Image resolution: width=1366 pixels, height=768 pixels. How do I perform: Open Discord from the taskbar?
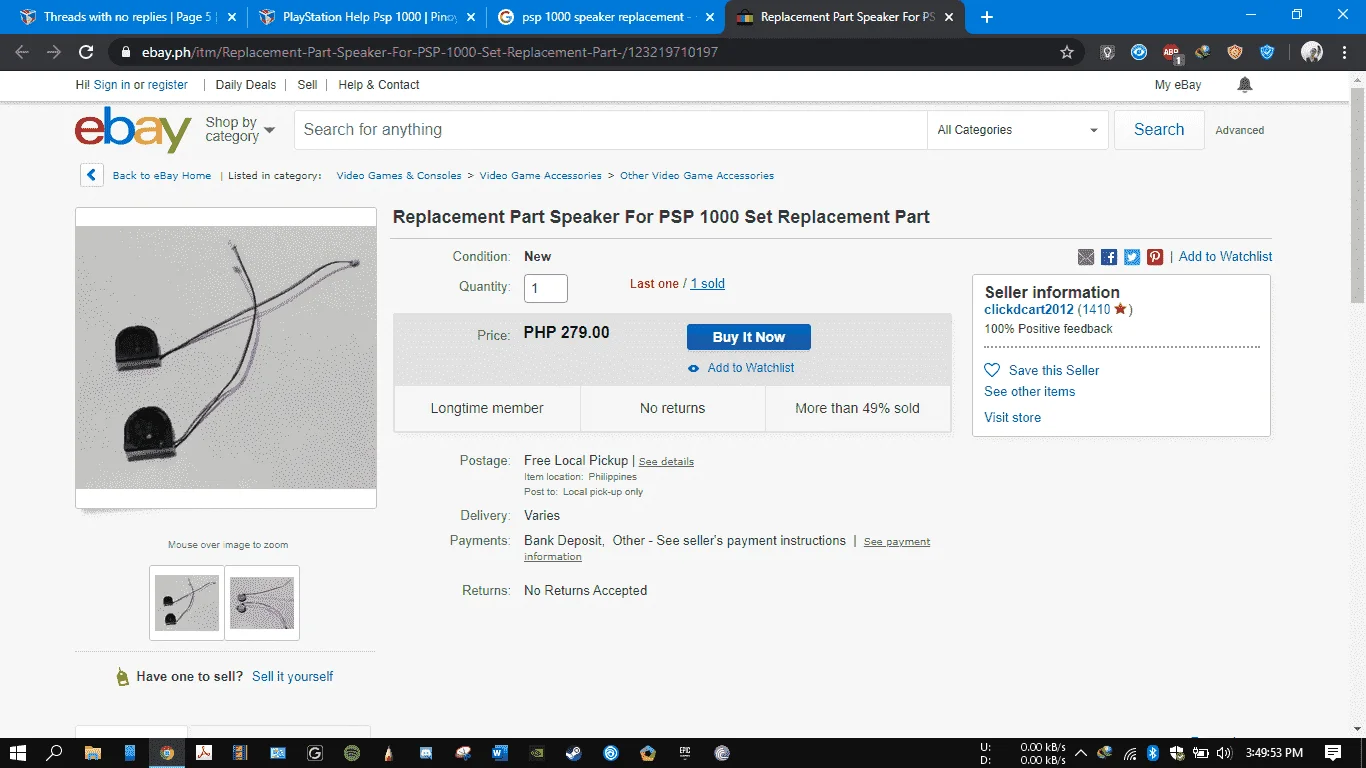click(x=426, y=753)
